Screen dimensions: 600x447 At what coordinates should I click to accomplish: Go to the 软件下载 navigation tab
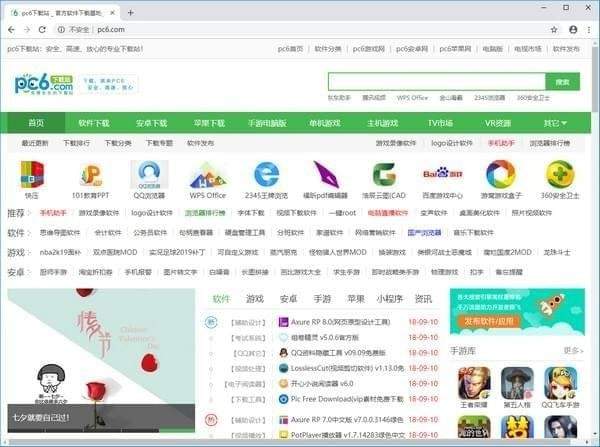point(95,123)
